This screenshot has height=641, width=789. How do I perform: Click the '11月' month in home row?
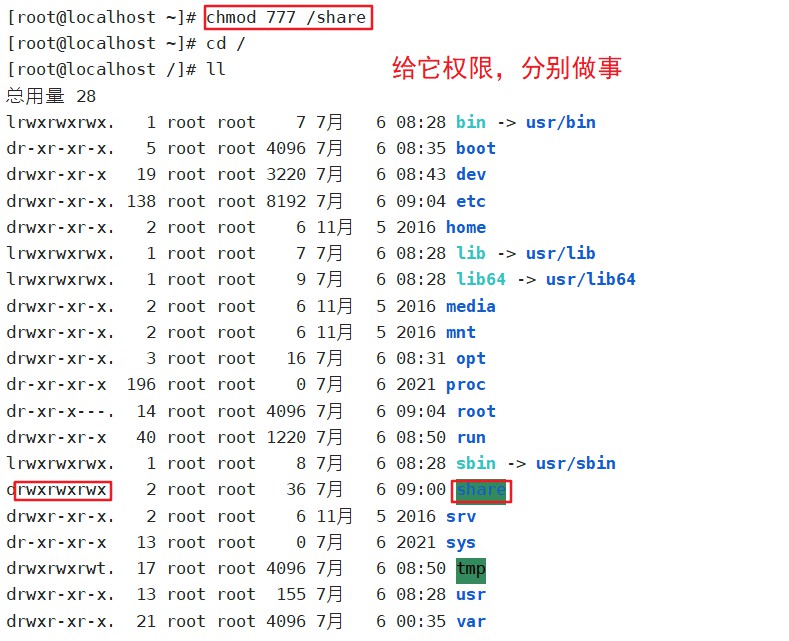pos(334,227)
